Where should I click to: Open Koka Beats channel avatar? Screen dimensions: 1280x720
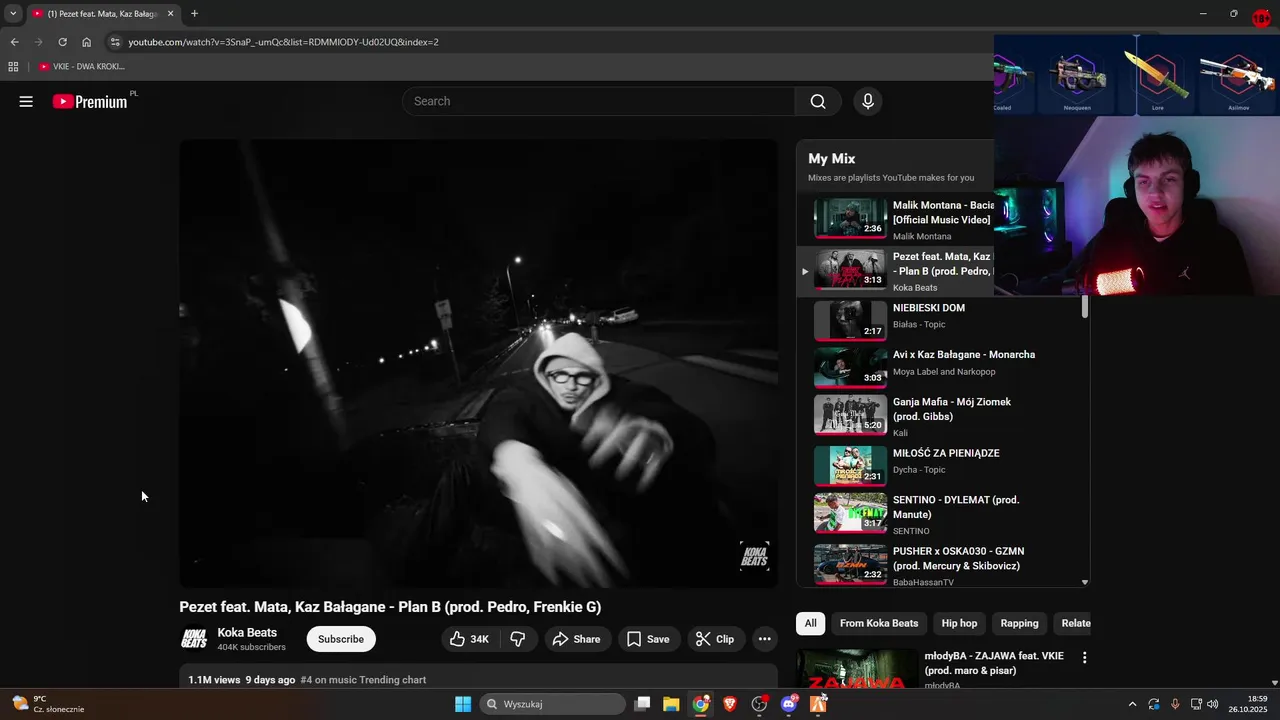click(194, 639)
